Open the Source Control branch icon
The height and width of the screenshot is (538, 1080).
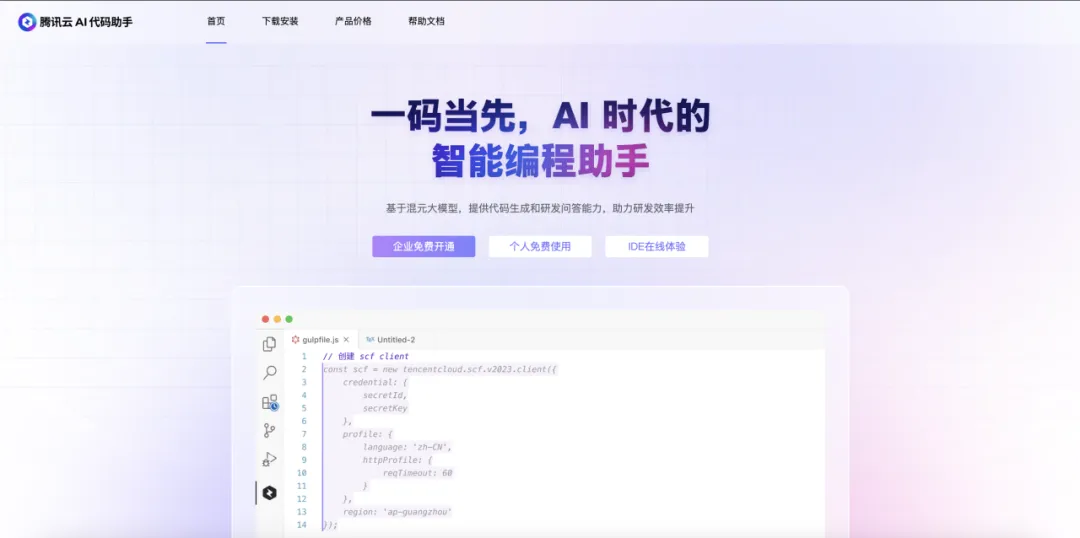click(269, 431)
